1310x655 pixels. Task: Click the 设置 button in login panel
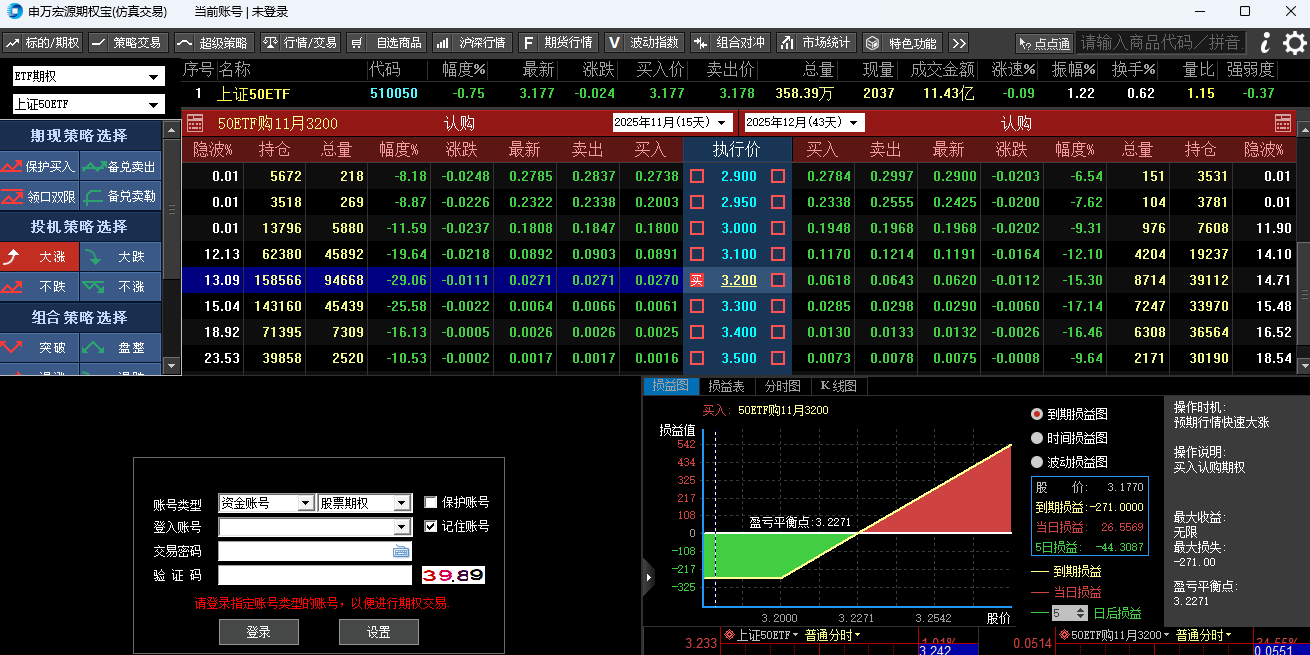[378, 632]
